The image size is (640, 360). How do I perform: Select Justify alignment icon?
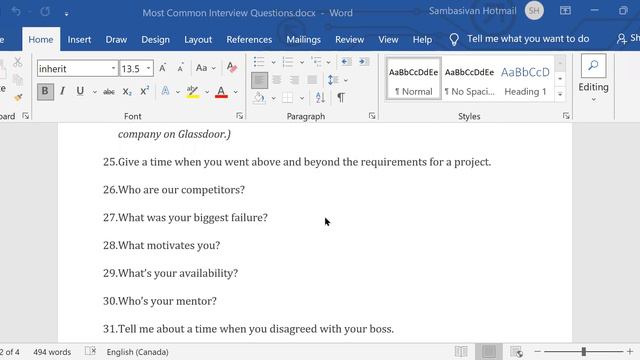(312, 80)
